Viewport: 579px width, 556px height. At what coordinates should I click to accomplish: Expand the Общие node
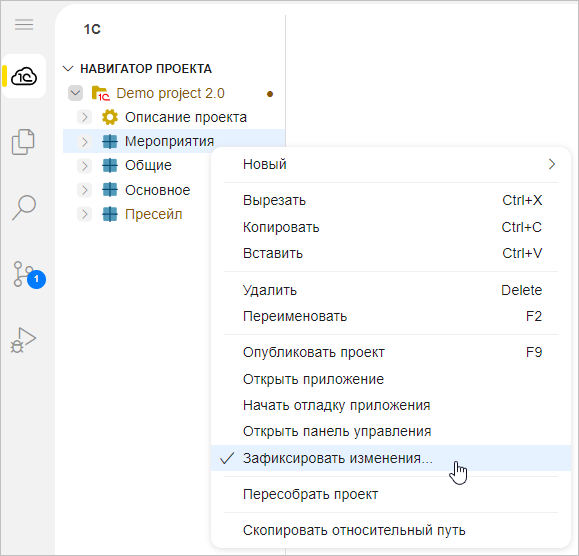(x=85, y=166)
